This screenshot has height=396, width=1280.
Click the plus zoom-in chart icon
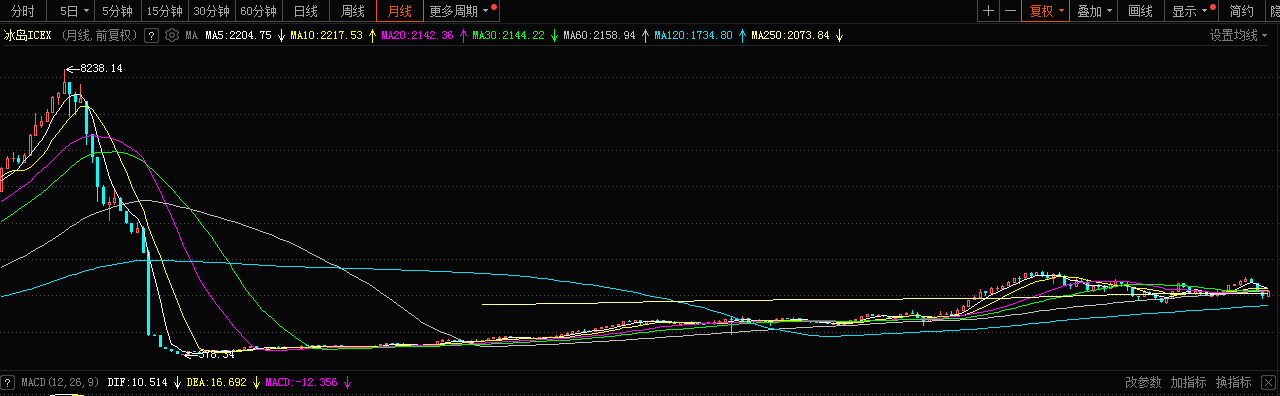tap(988, 11)
